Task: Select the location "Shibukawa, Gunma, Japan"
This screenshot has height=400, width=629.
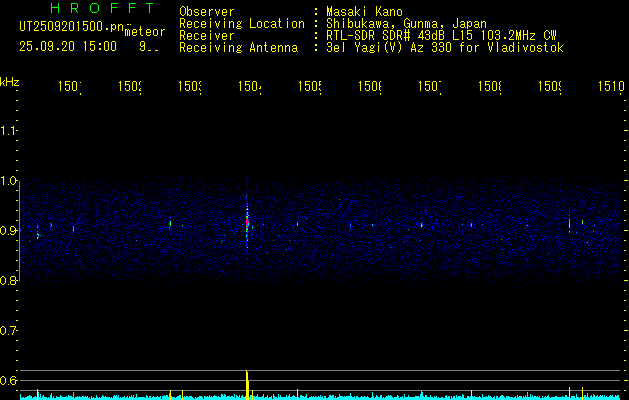Action: point(406,24)
